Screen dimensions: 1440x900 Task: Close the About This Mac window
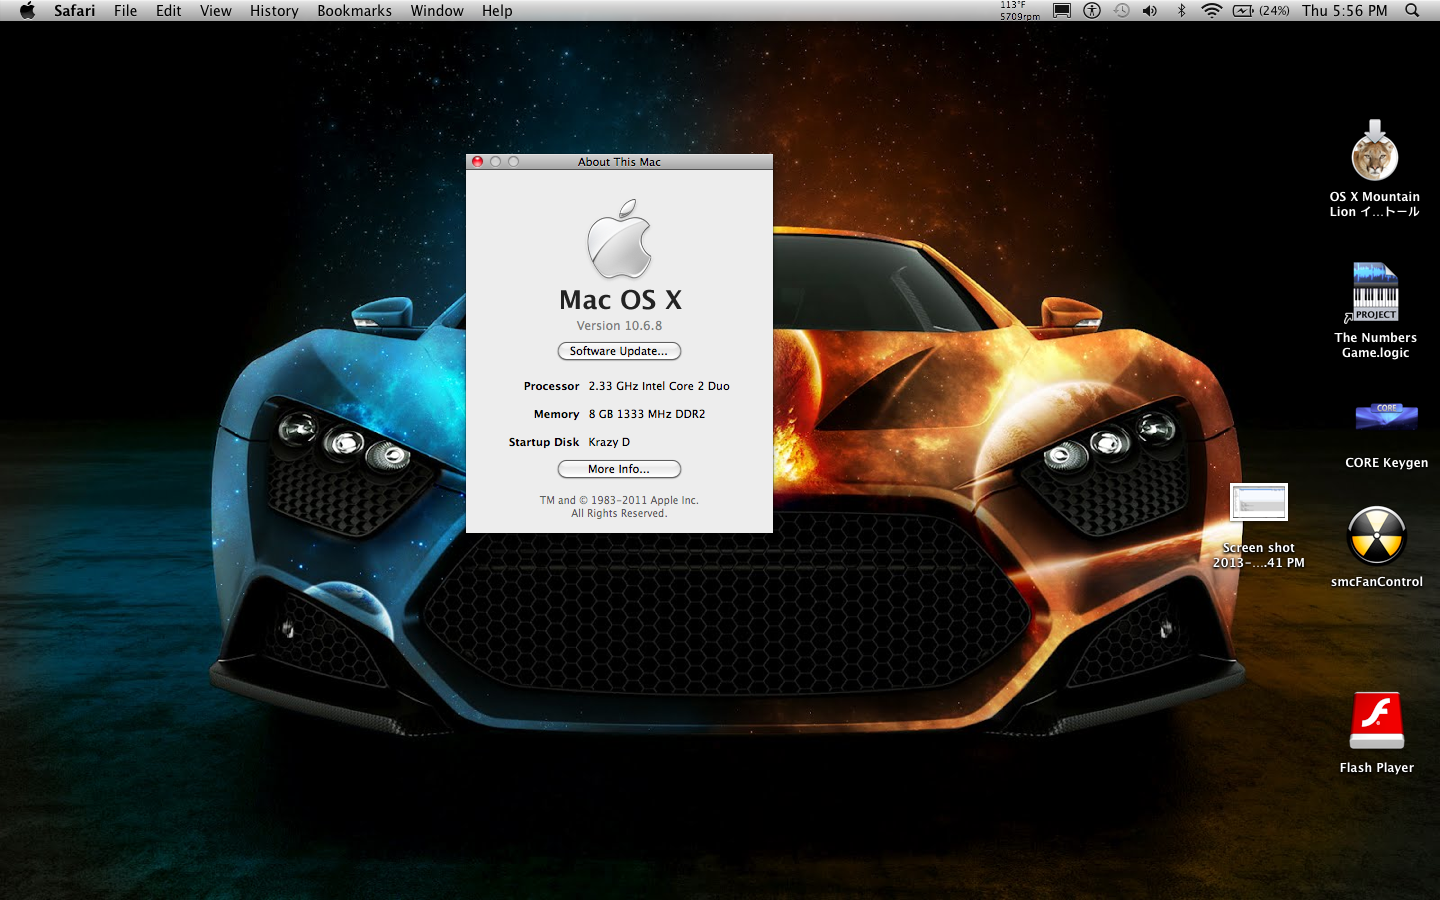(x=477, y=162)
